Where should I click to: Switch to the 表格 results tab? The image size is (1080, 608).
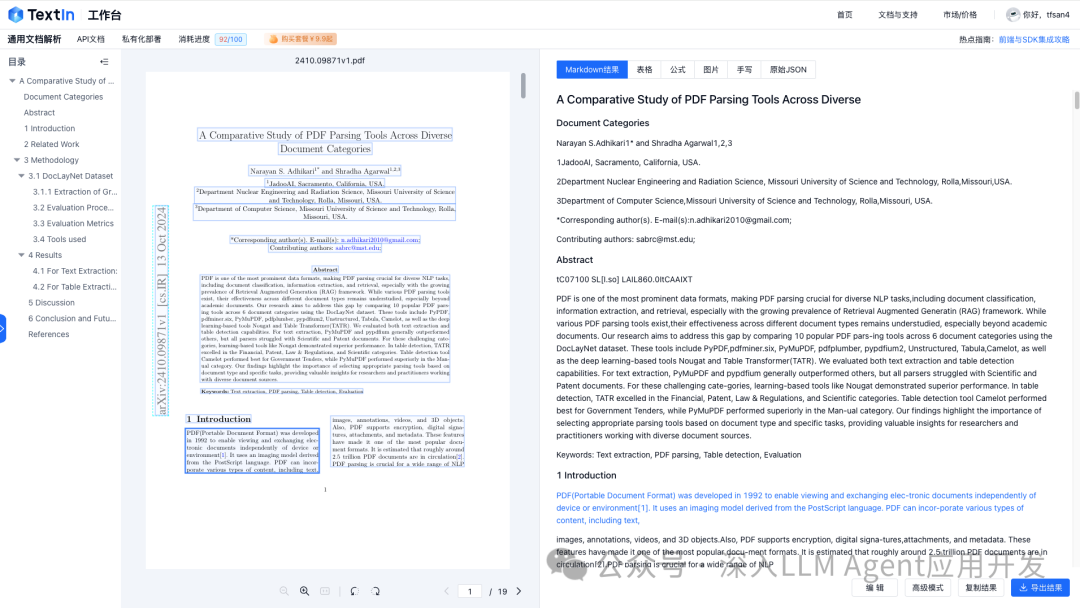click(x=644, y=70)
